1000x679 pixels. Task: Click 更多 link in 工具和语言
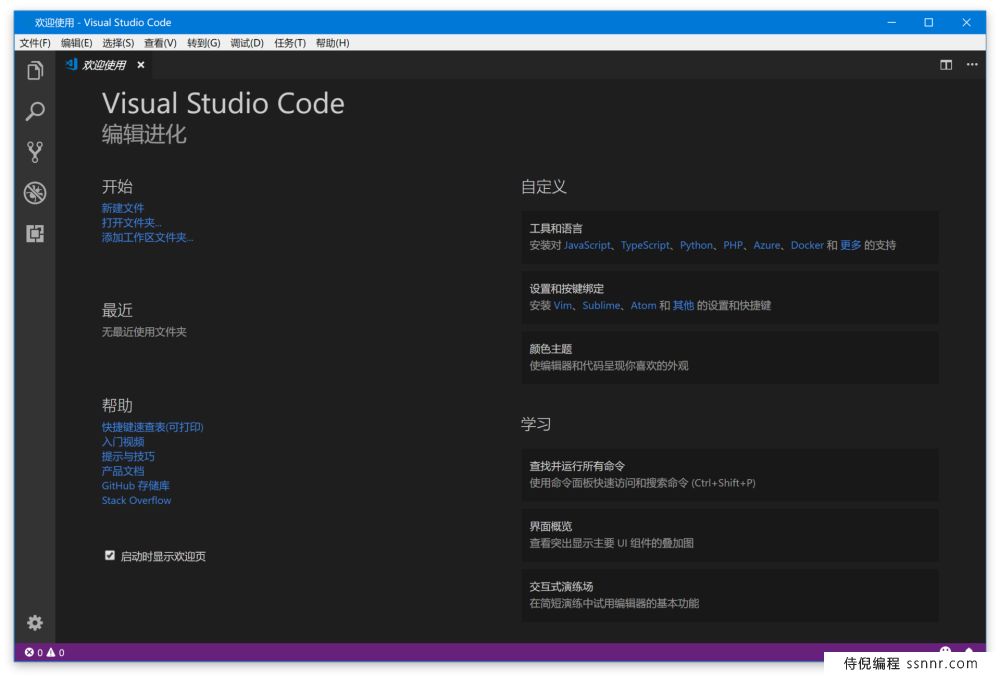pyautogui.click(x=851, y=245)
